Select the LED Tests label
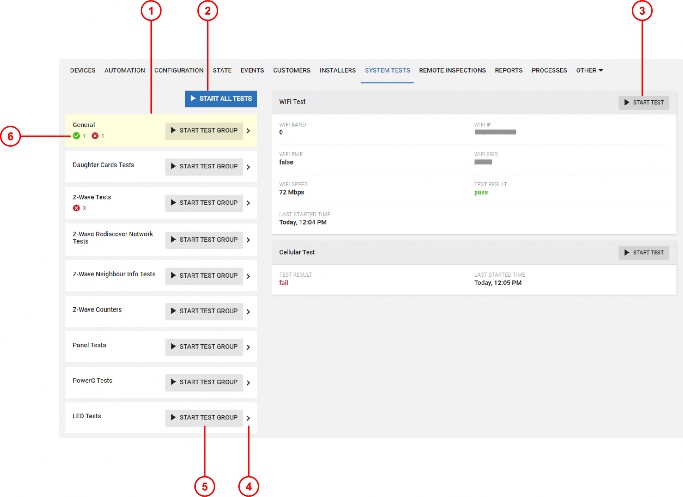Viewport: 683px width, 497px height. 87,416
